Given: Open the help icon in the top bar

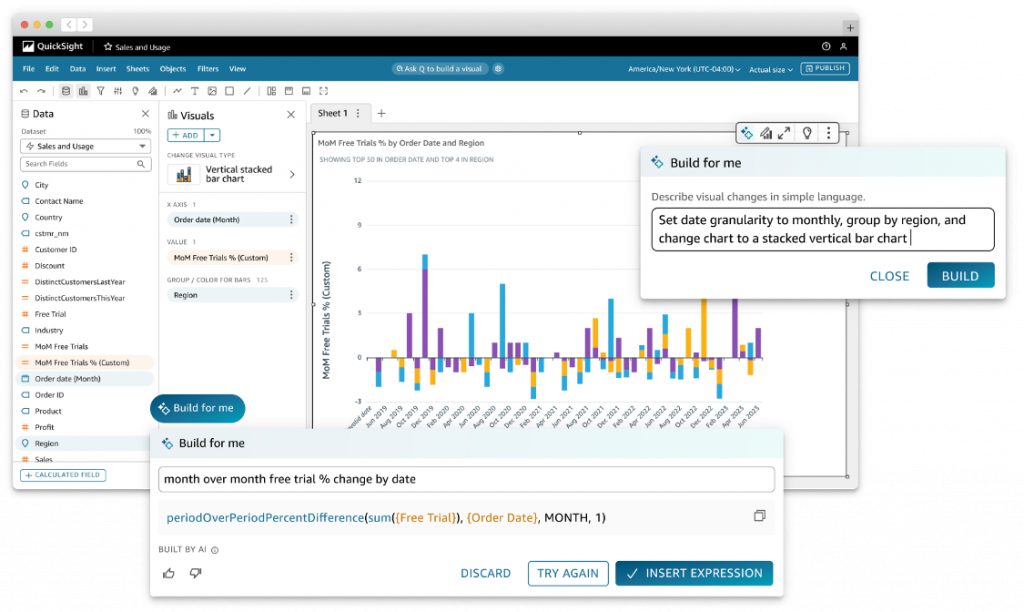Looking at the screenshot, I should [x=826, y=46].
